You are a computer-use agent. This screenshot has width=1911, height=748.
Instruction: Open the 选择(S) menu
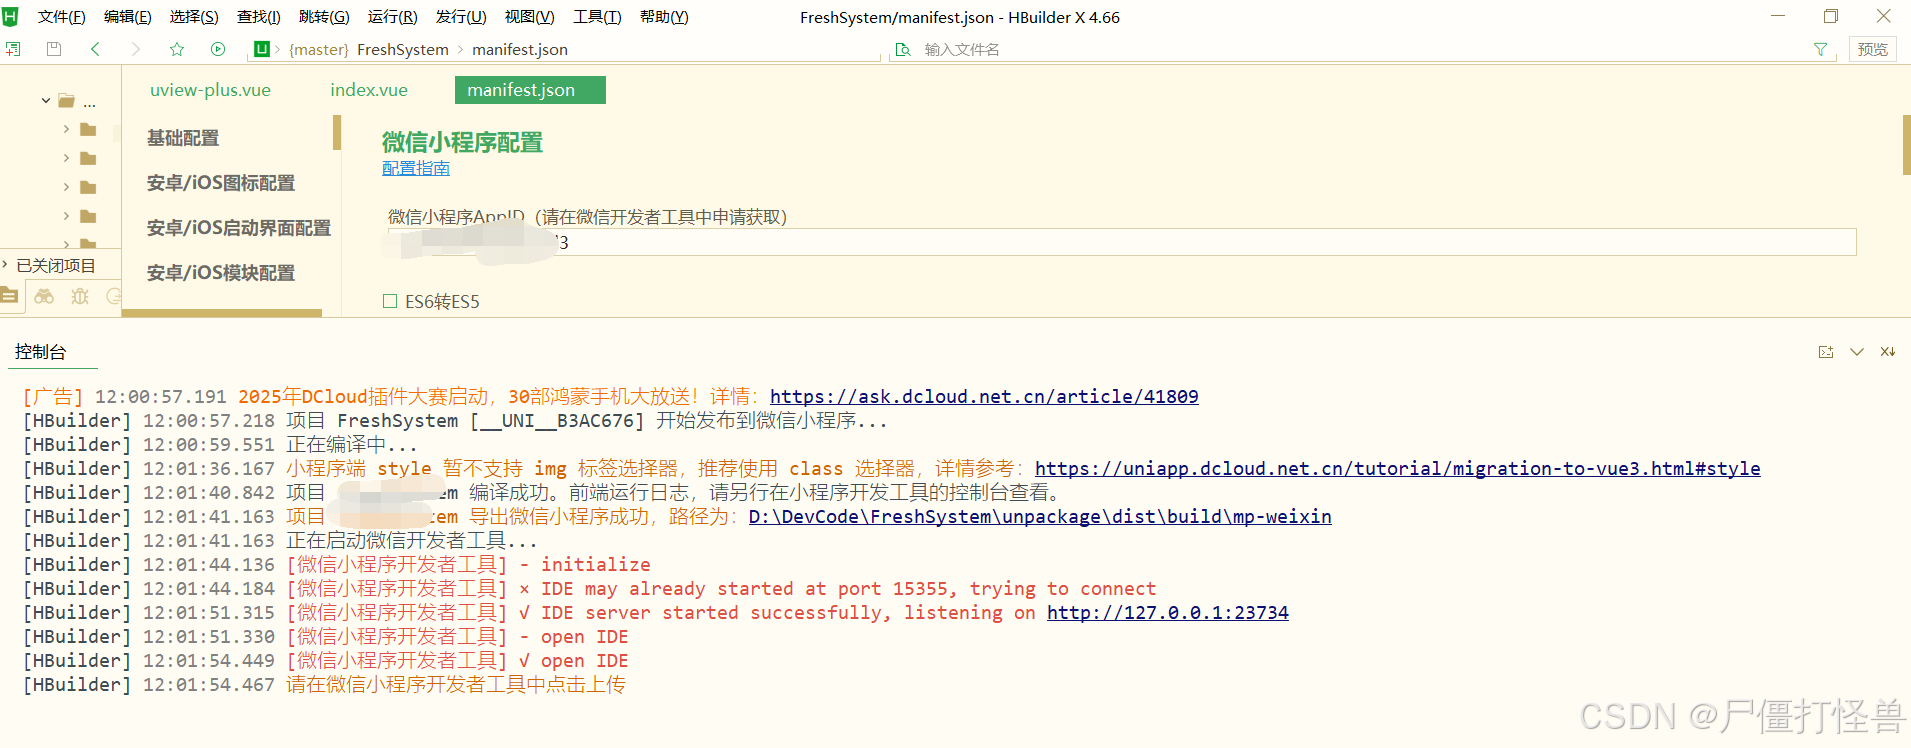click(194, 17)
